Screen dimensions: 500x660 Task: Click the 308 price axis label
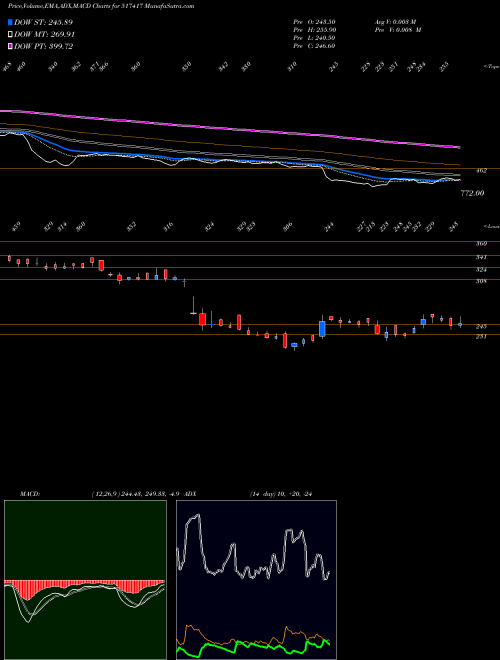click(x=481, y=281)
